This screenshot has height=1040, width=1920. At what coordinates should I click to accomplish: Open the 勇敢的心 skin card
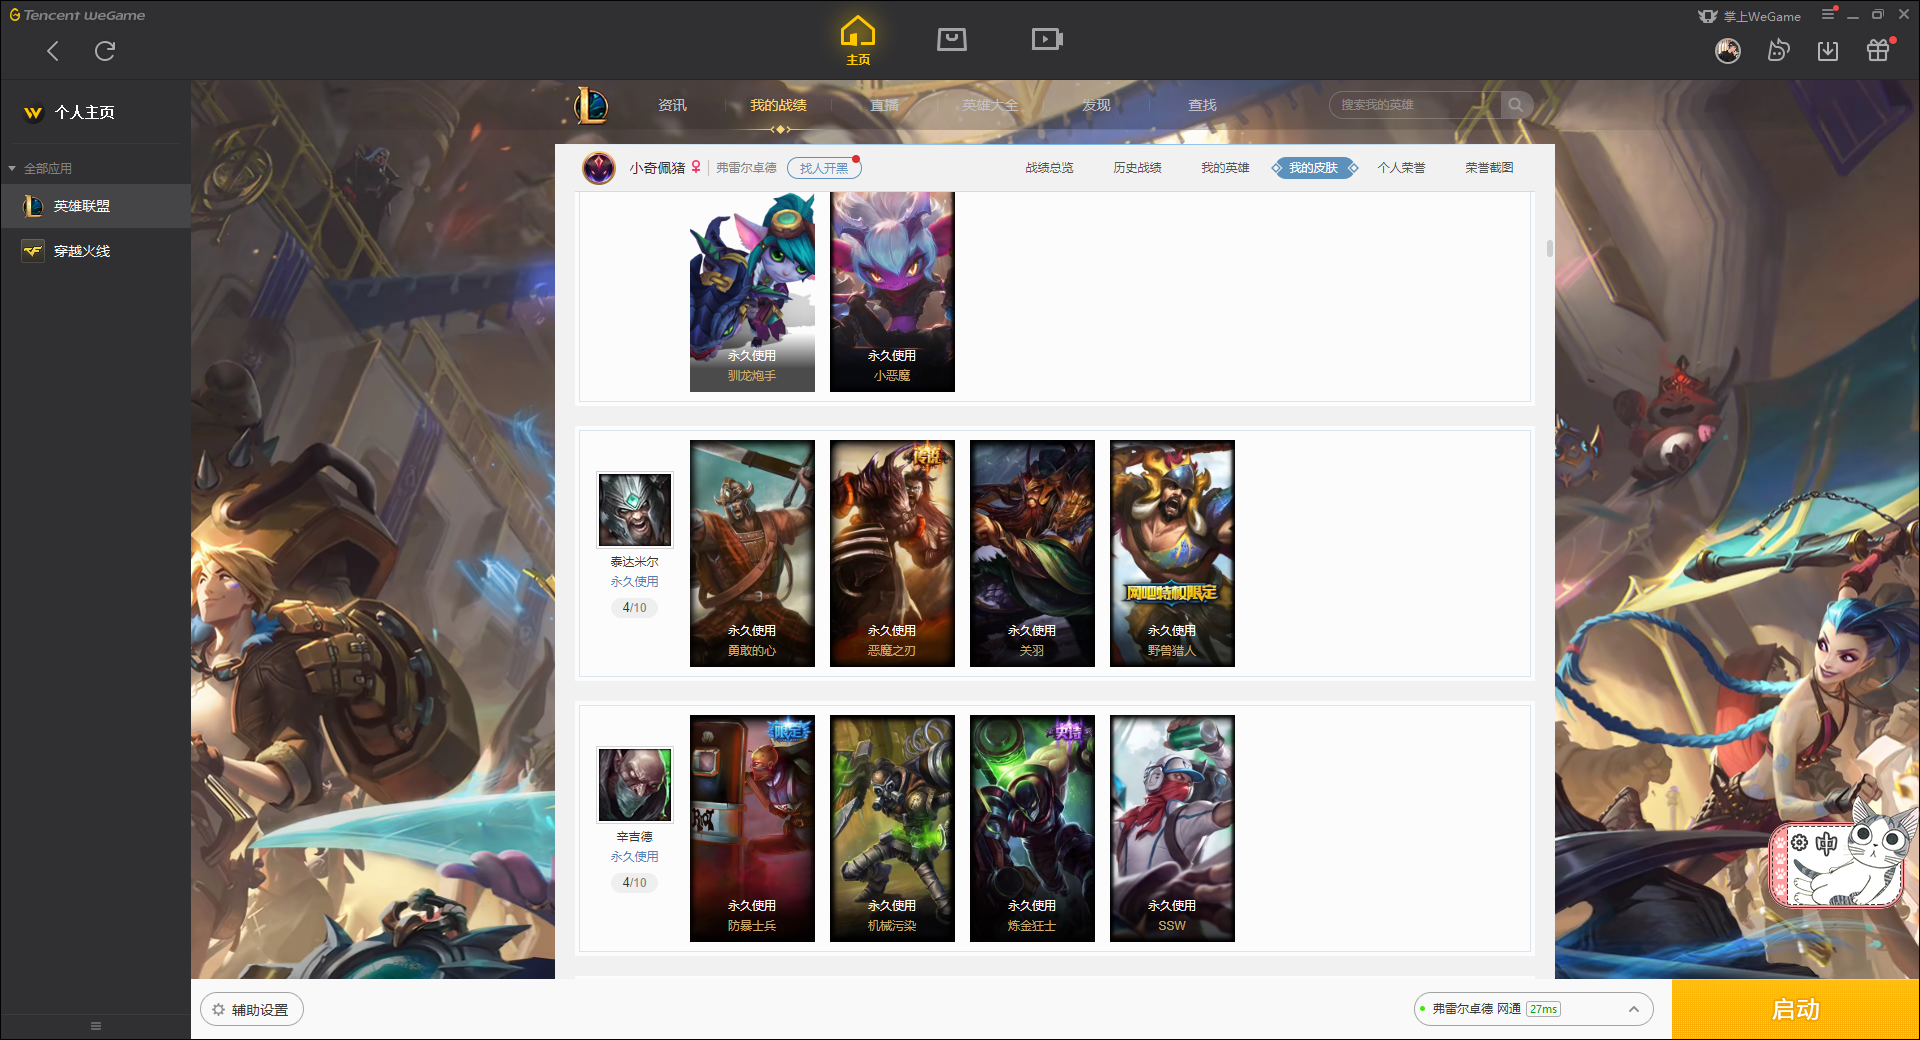coord(752,553)
